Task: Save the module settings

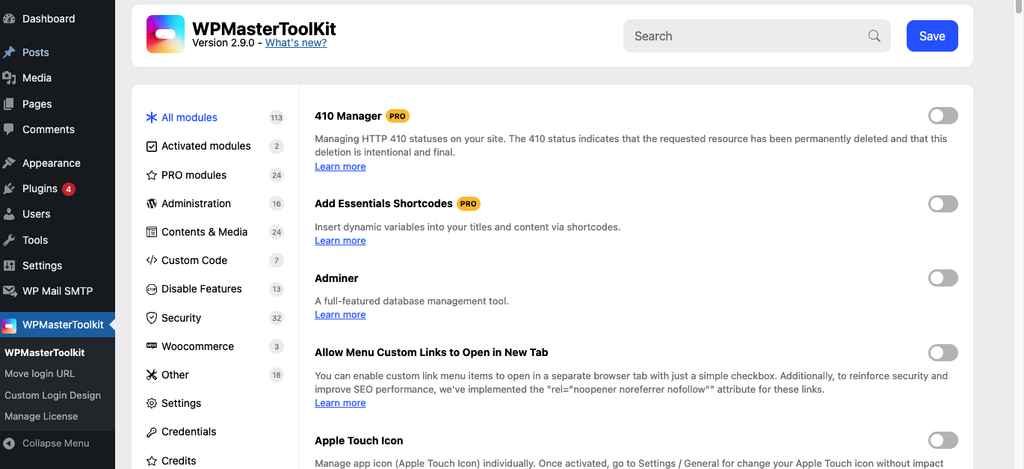Action: [x=932, y=36]
